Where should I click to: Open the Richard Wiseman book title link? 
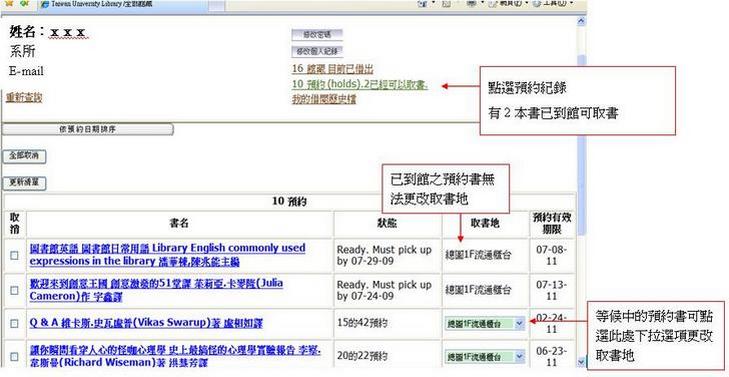pos(175,356)
